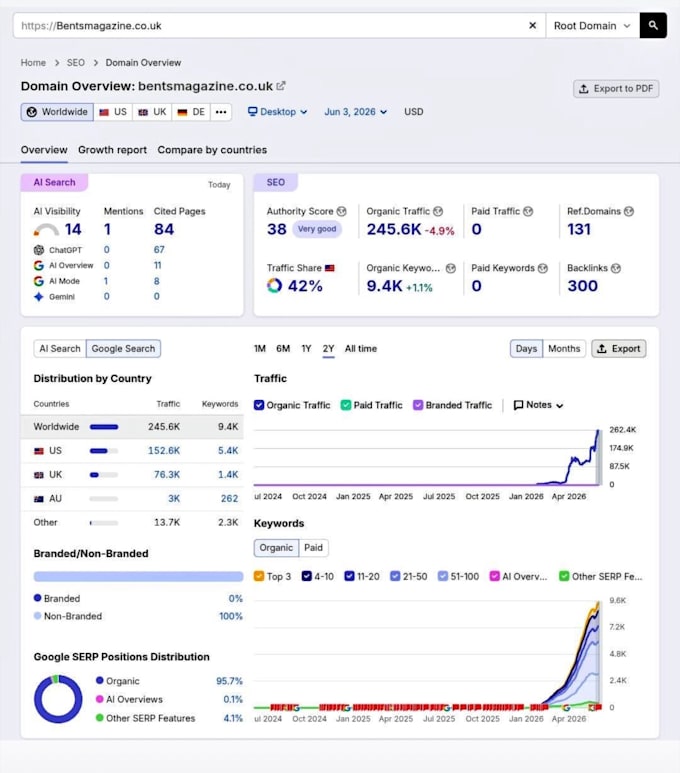The width and height of the screenshot is (680, 773).
Task: Click the US flag next to Traffic Share
Action: click(x=330, y=268)
